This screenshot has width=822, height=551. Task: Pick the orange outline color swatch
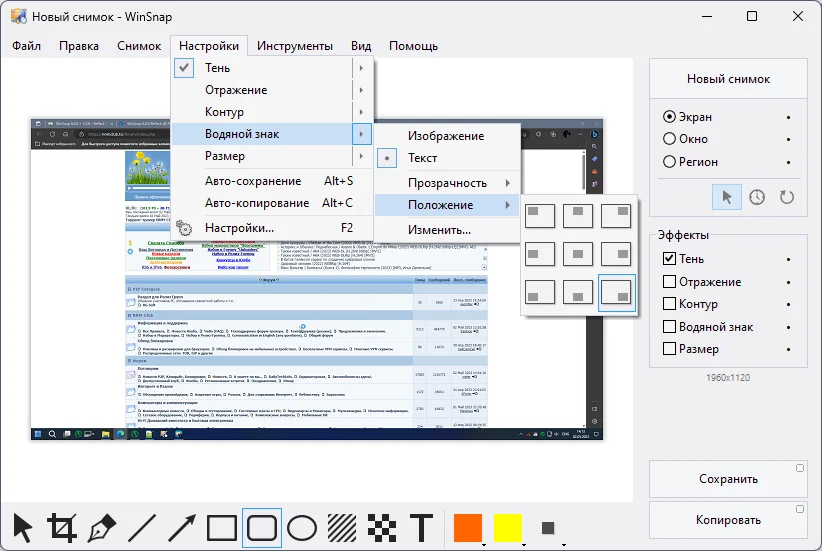click(x=468, y=528)
